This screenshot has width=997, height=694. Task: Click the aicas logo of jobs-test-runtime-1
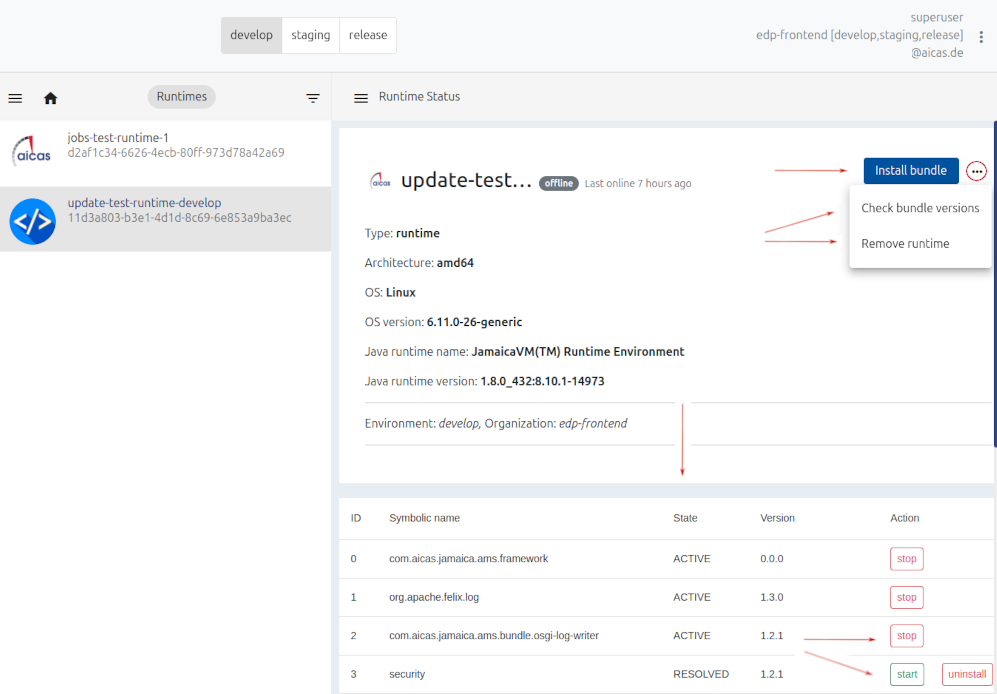[32, 152]
